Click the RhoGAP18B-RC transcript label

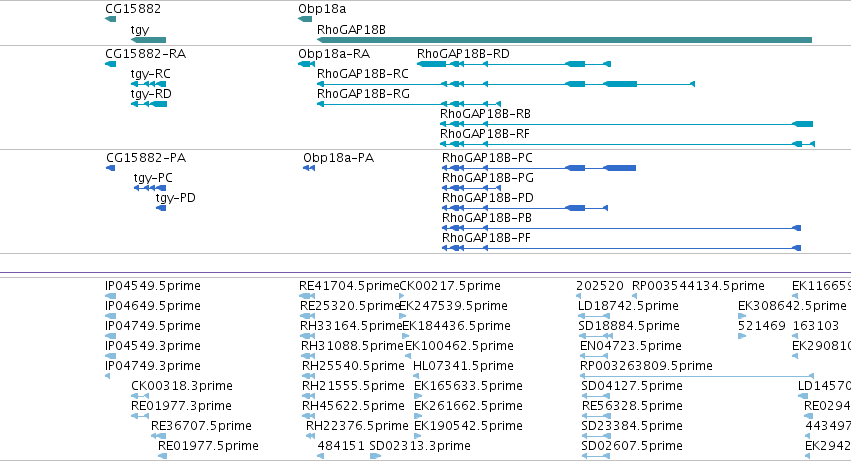[x=363, y=74]
